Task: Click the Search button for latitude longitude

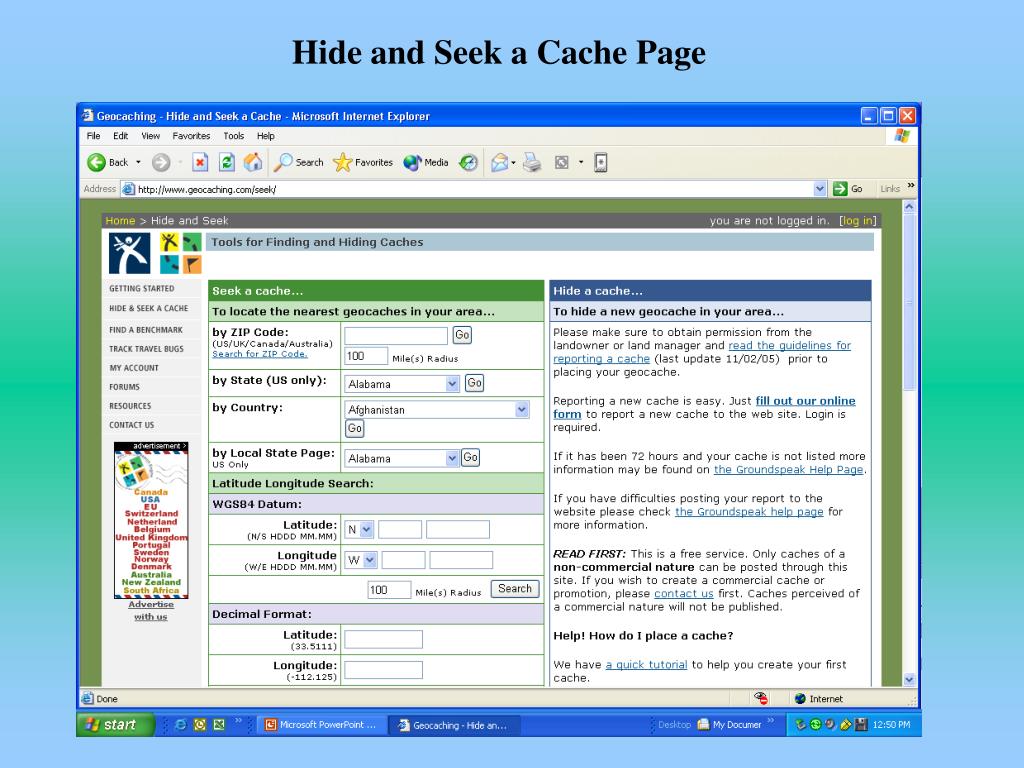Action: (x=515, y=588)
